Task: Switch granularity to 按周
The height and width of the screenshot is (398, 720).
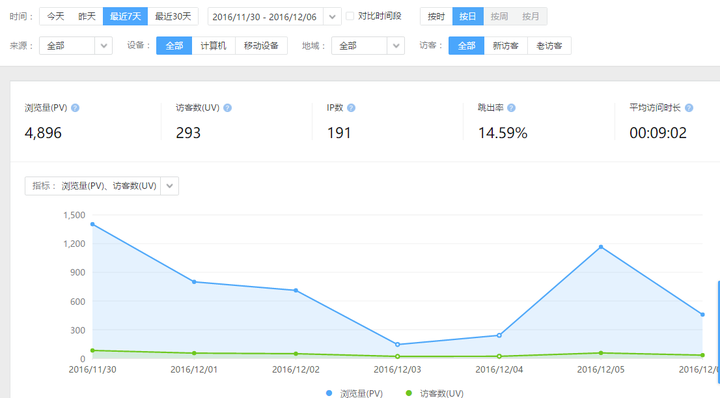Action: pos(499,17)
